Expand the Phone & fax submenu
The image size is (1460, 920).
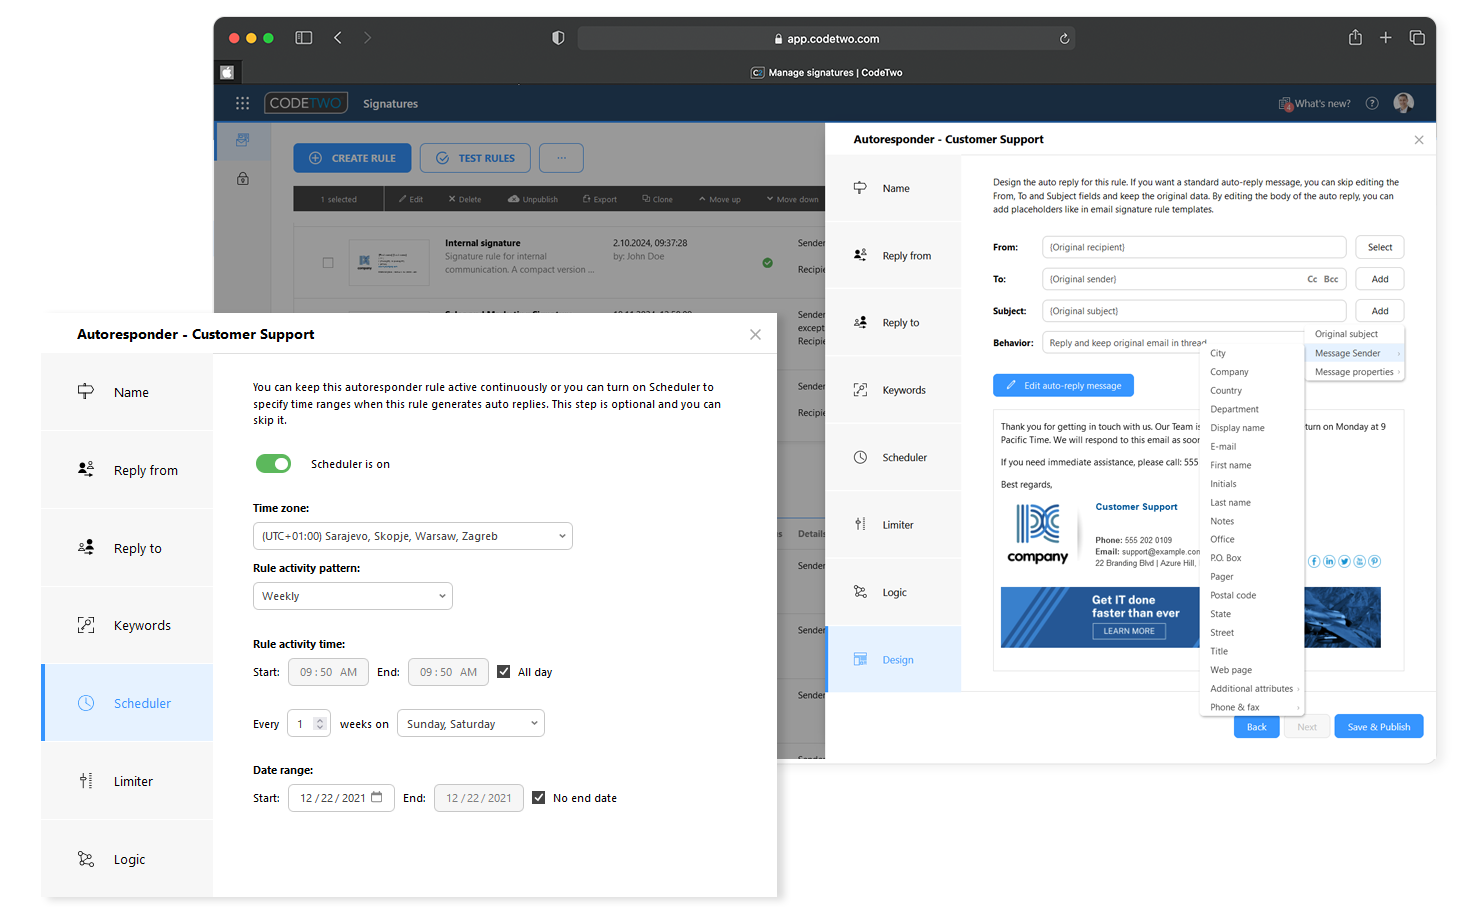click(1254, 707)
